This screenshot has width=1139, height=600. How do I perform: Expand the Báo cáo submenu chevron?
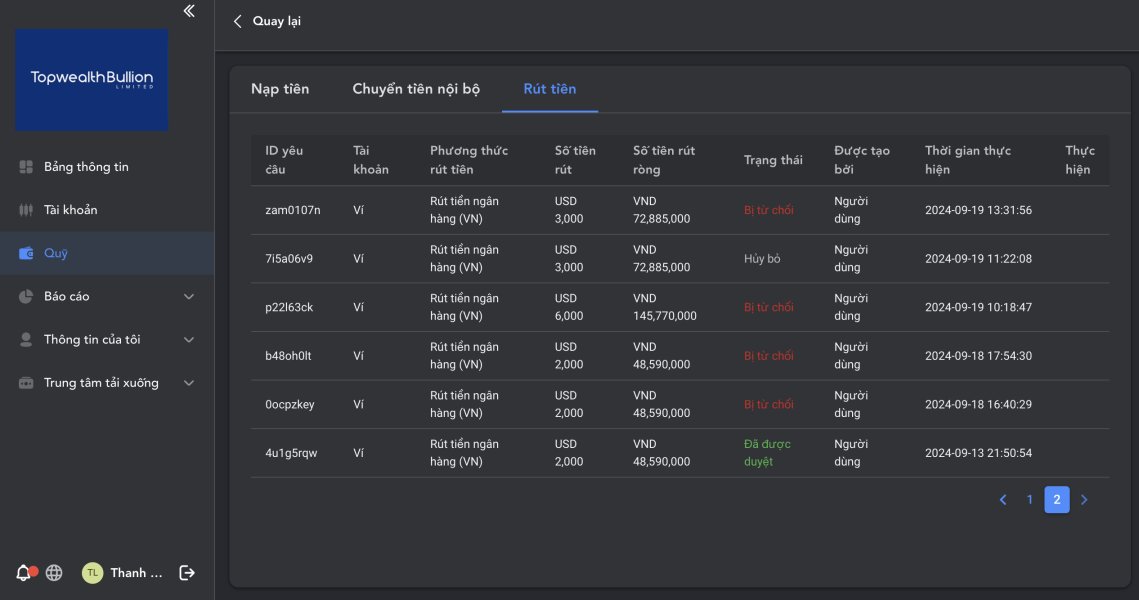click(x=189, y=297)
